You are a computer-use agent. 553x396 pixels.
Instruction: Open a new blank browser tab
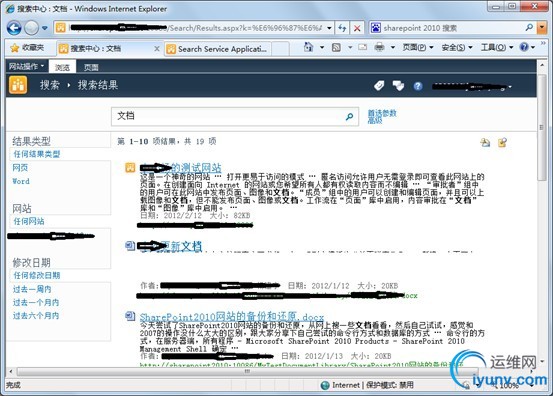(280, 49)
